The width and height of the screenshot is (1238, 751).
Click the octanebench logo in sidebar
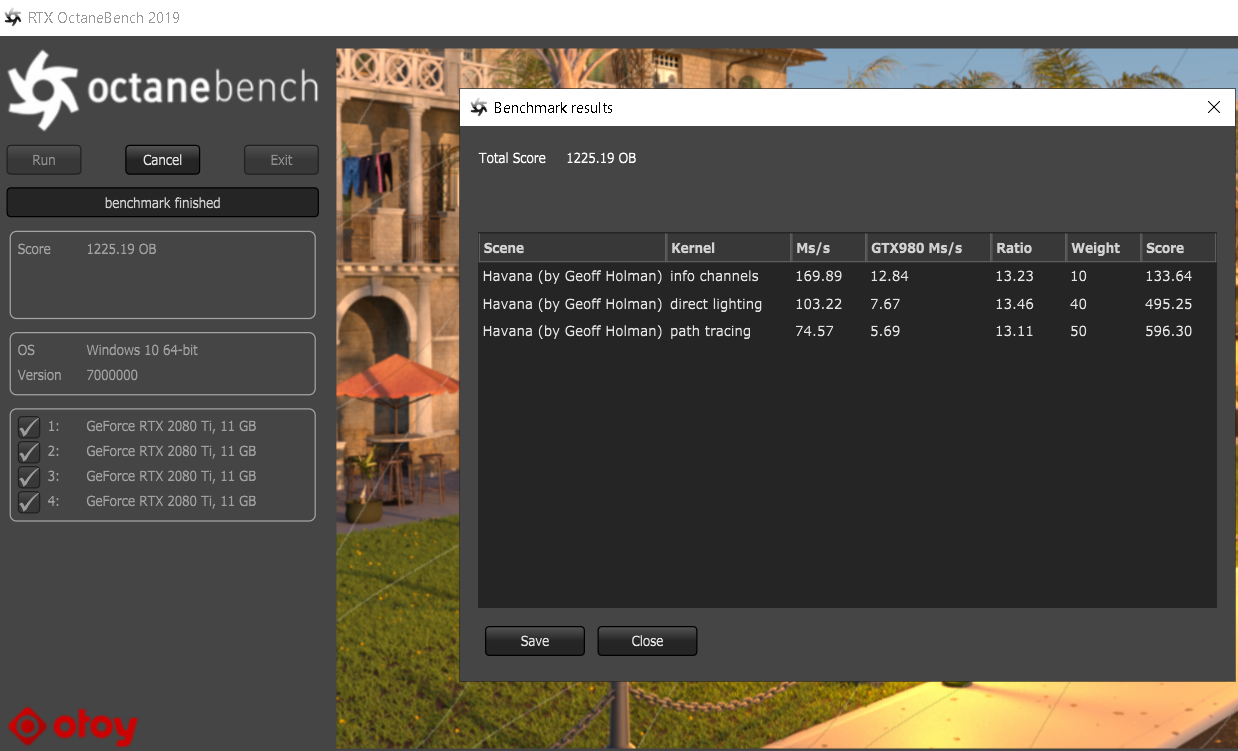point(162,90)
